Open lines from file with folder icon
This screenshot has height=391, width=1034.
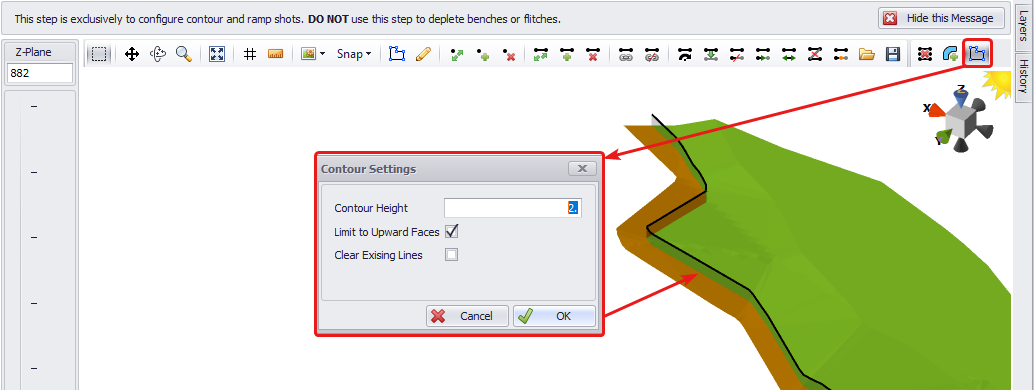tap(867, 54)
